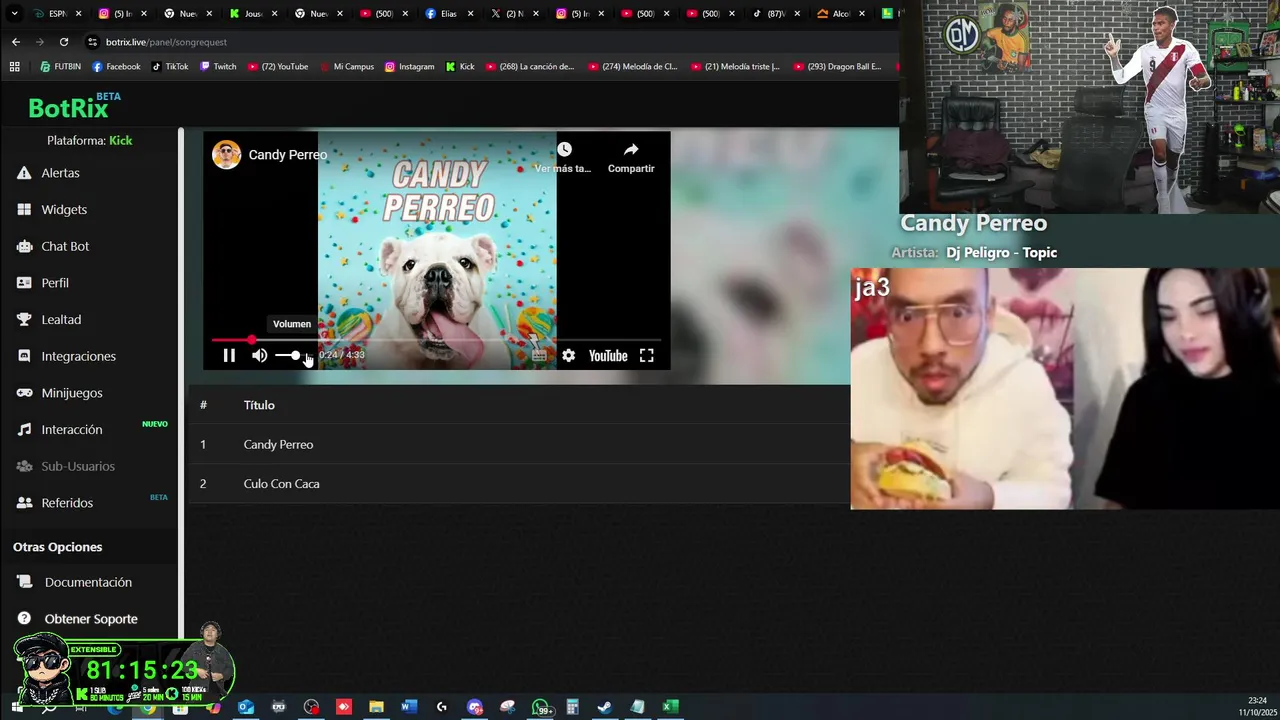Open Lealtad in the sidebar
This screenshot has height=720, width=1280.
[x=61, y=319]
